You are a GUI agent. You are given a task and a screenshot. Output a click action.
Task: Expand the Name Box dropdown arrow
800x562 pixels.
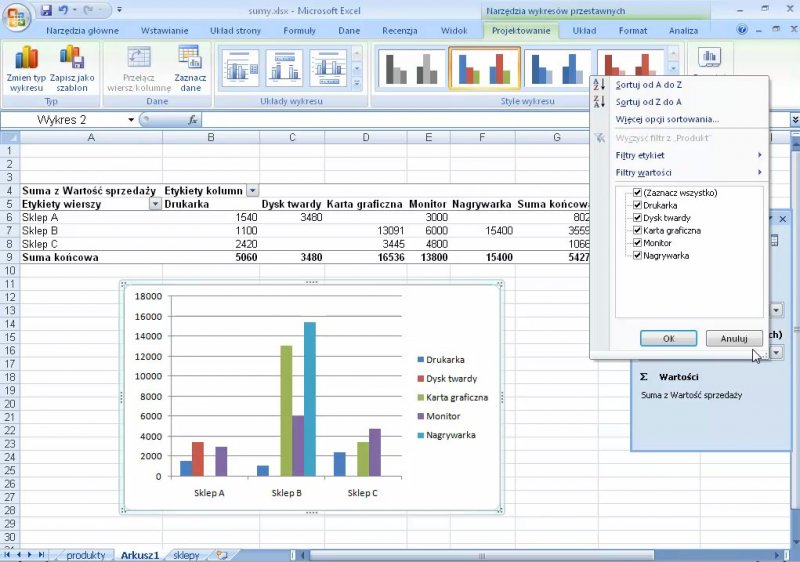point(131,120)
